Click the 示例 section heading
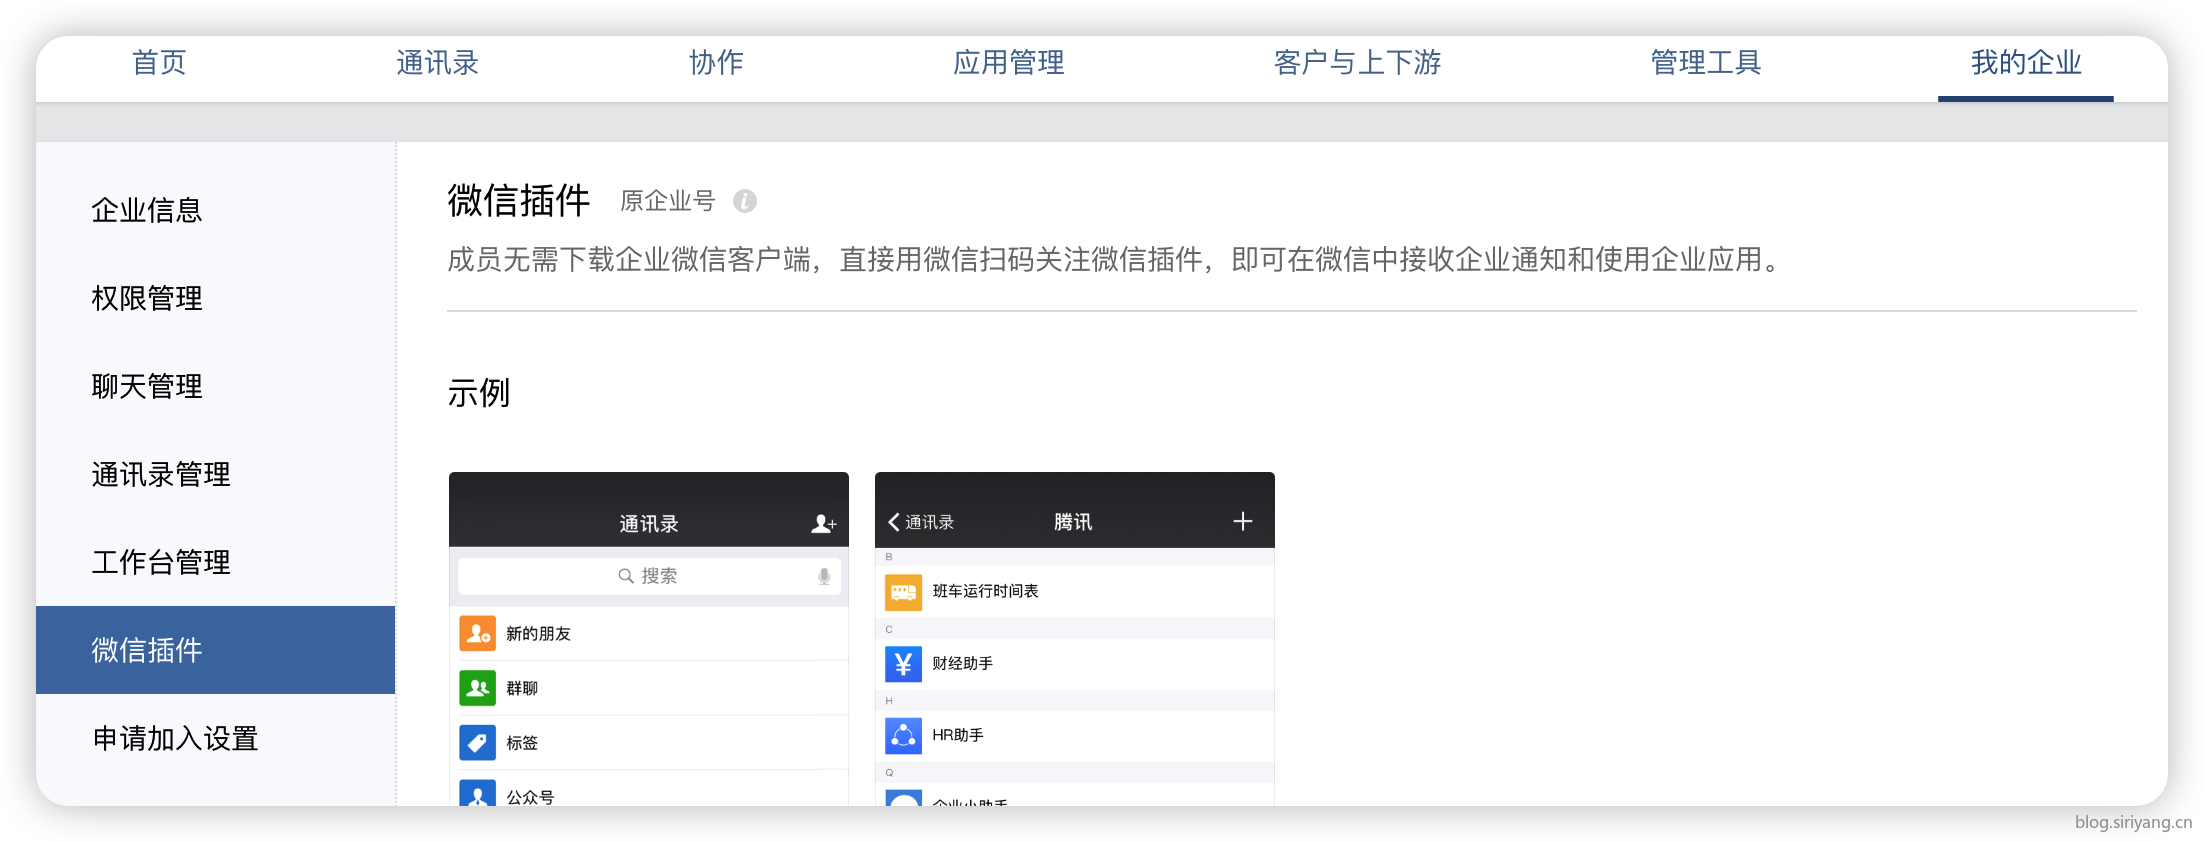This screenshot has width=2204, height=842. (x=479, y=393)
